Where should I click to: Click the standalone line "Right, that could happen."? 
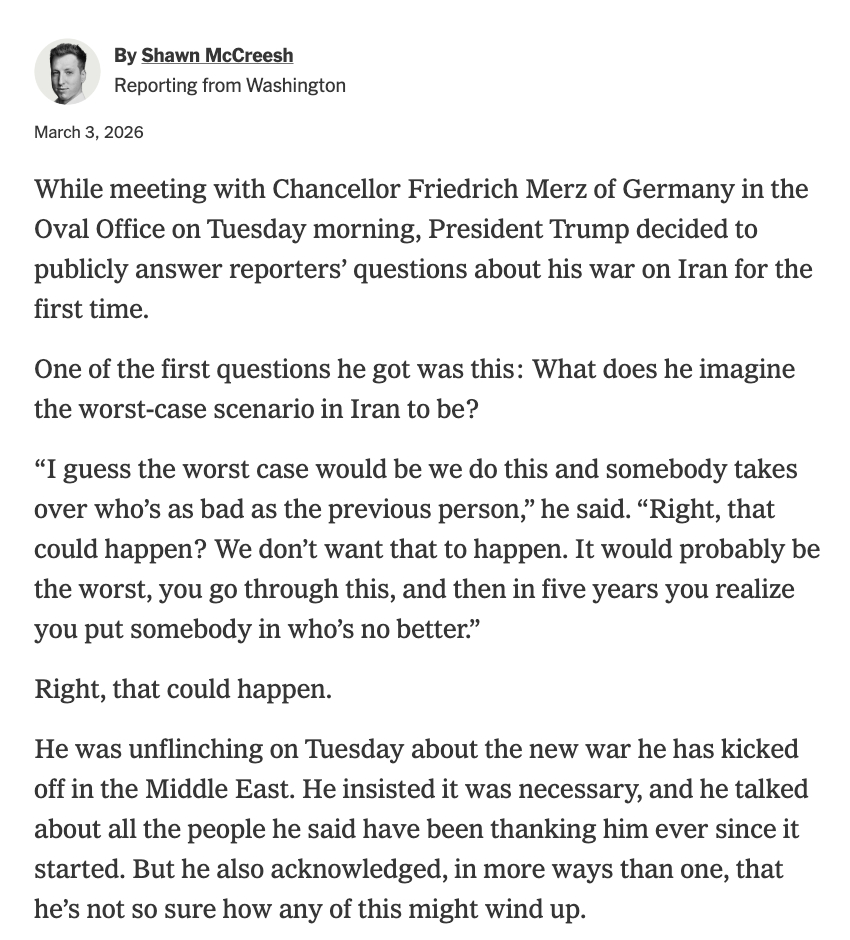tap(182, 689)
